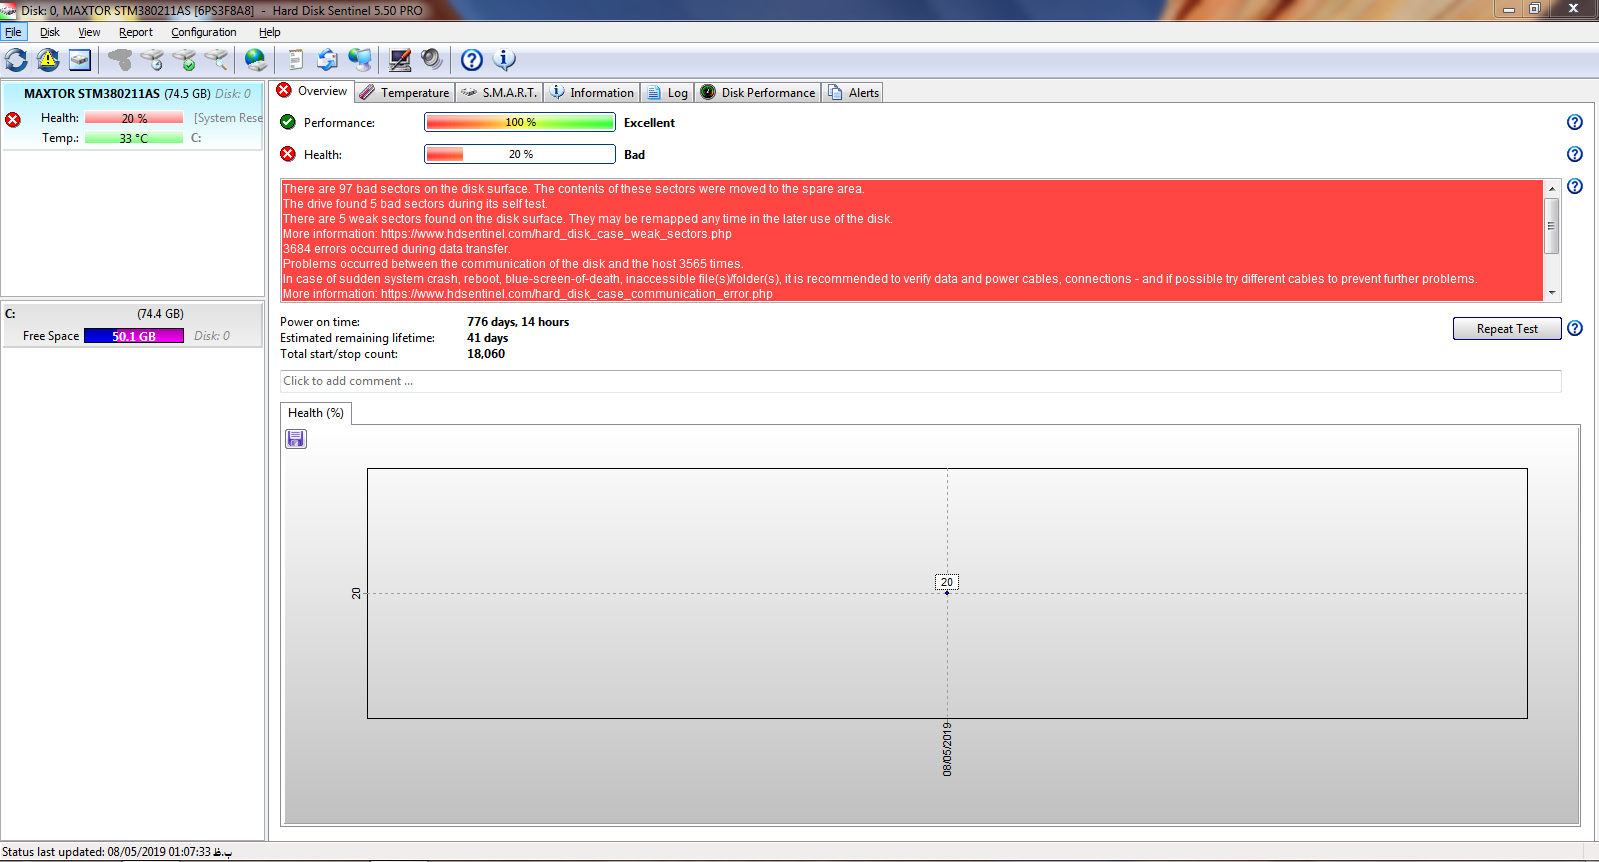Open the File menu
1599x862 pixels.
[13, 32]
